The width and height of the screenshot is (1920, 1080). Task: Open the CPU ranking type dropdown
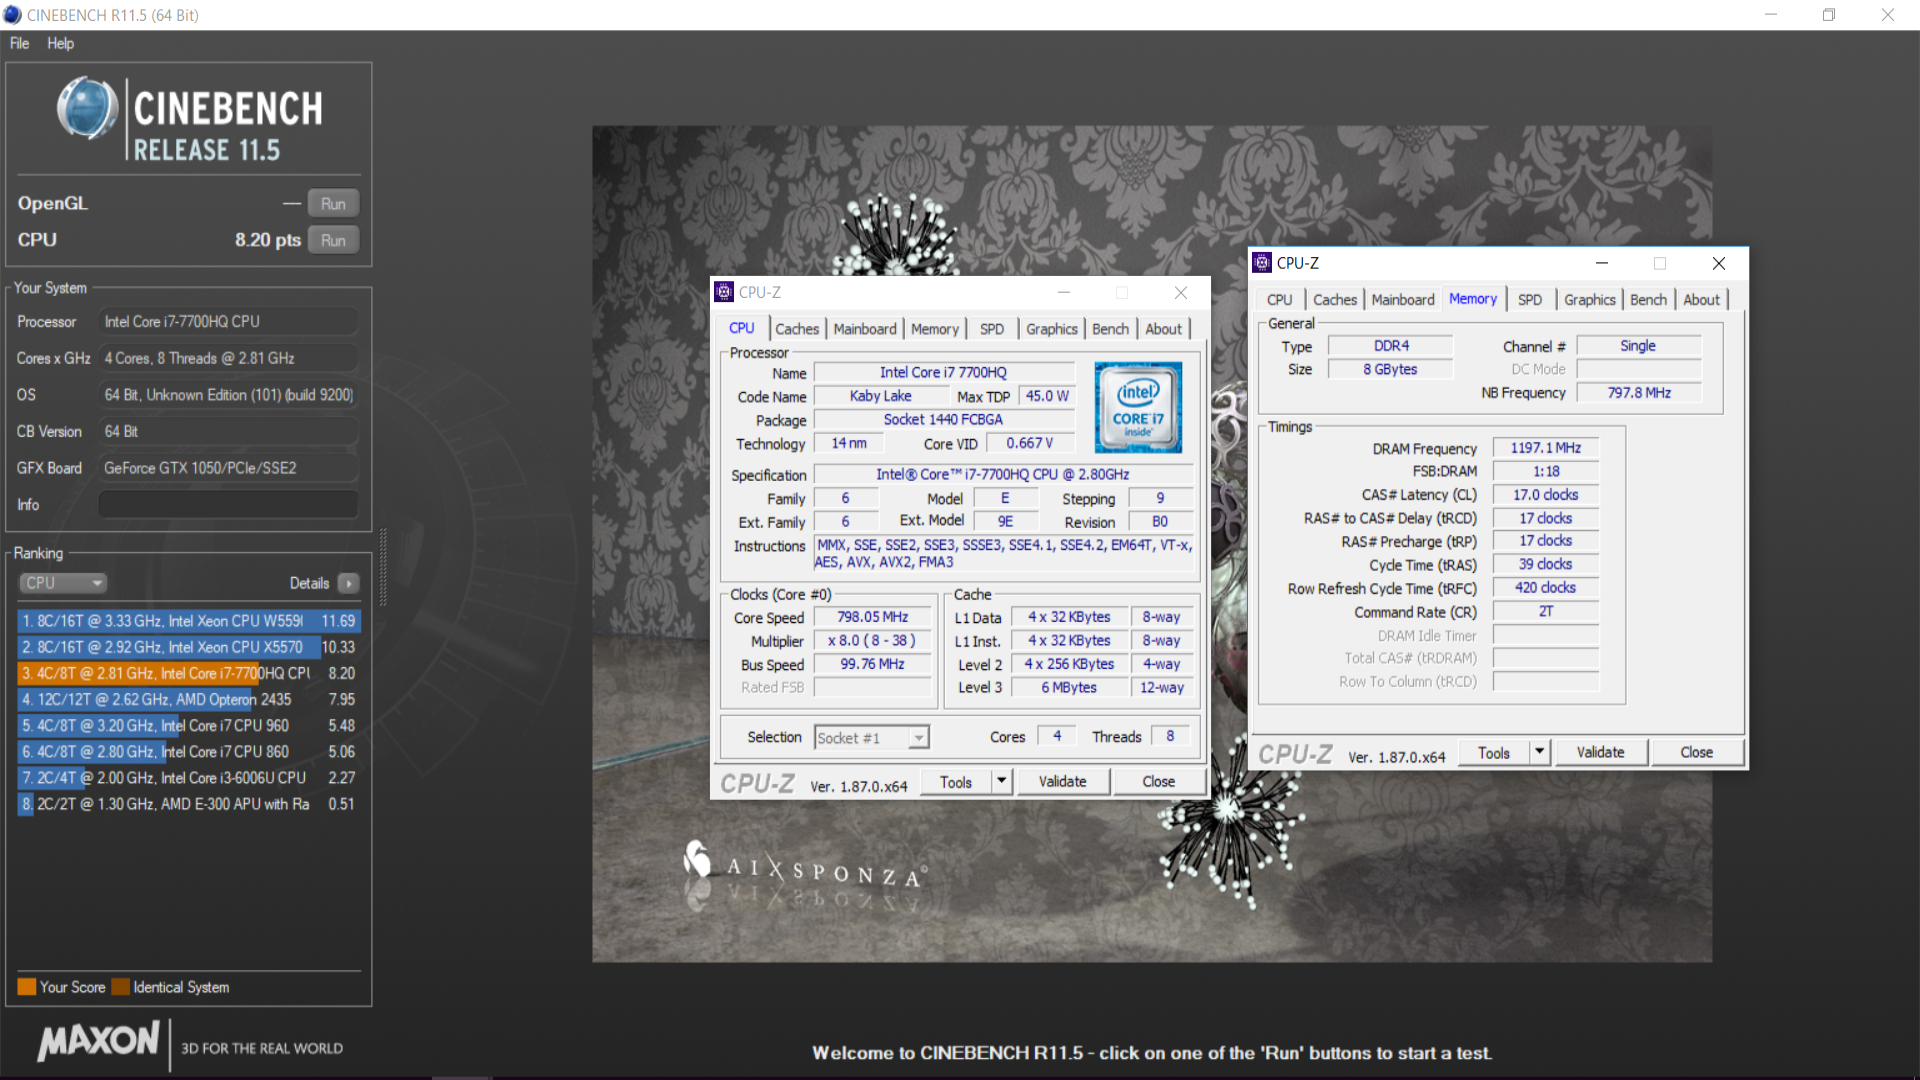click(62, 583)
